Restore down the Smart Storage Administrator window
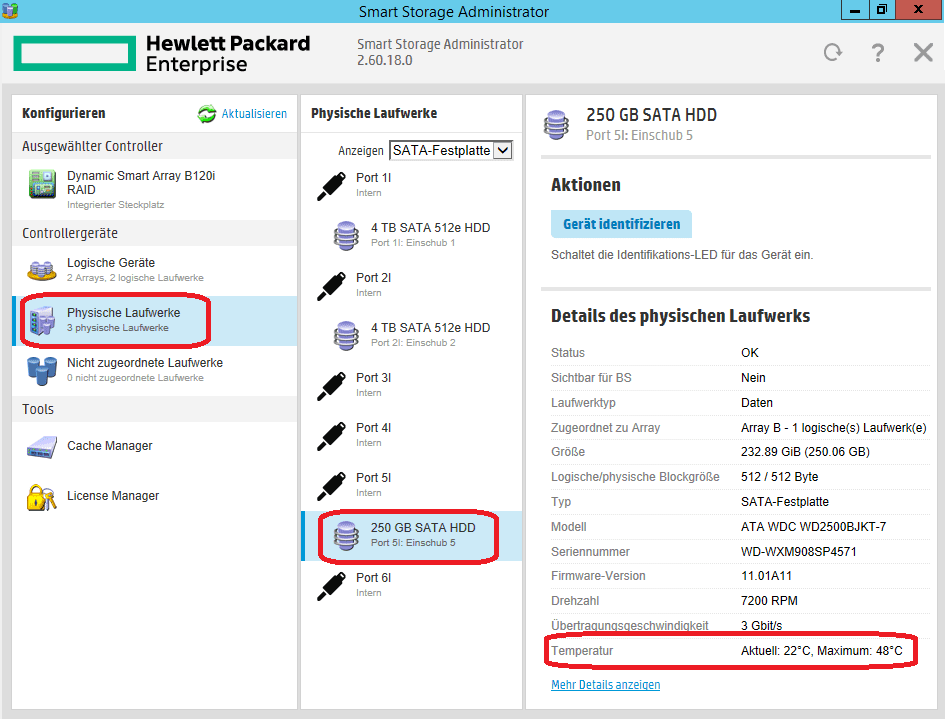 click(x=882, y=10)
